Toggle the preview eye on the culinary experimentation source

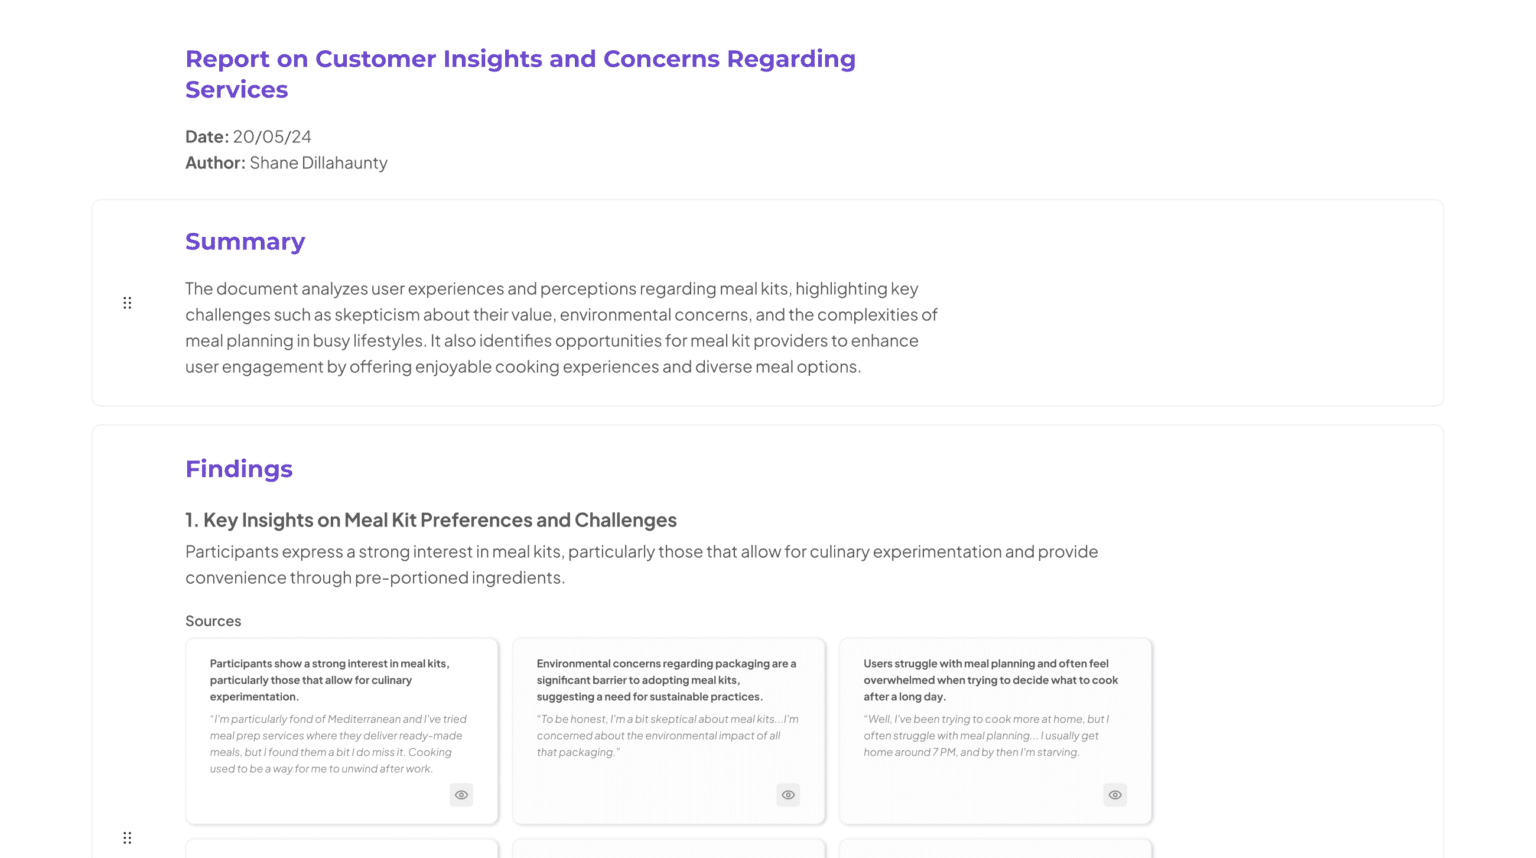coord(461,794)
